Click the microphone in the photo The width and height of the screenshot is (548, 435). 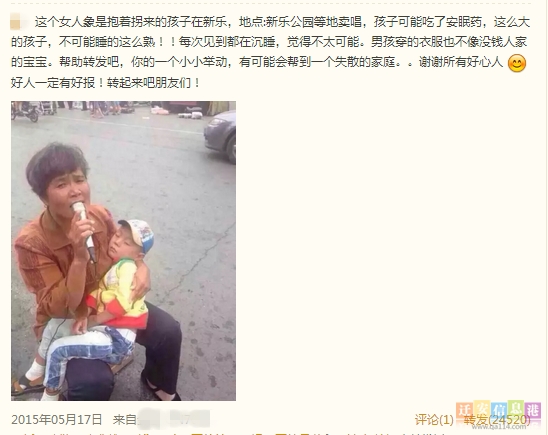(x=84, y=230)
